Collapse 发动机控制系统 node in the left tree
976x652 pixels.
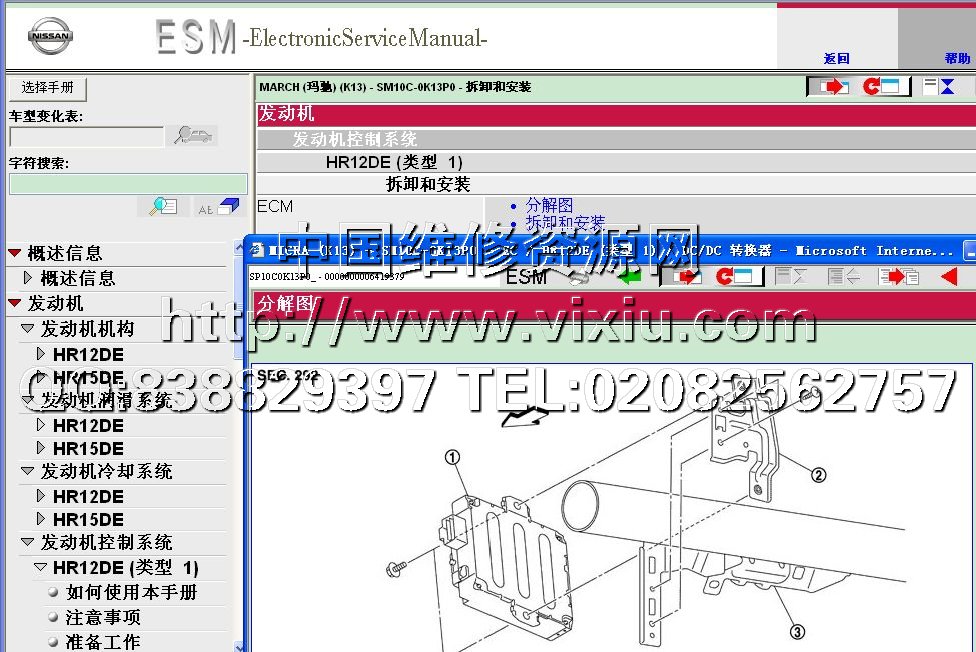[27, 542]
